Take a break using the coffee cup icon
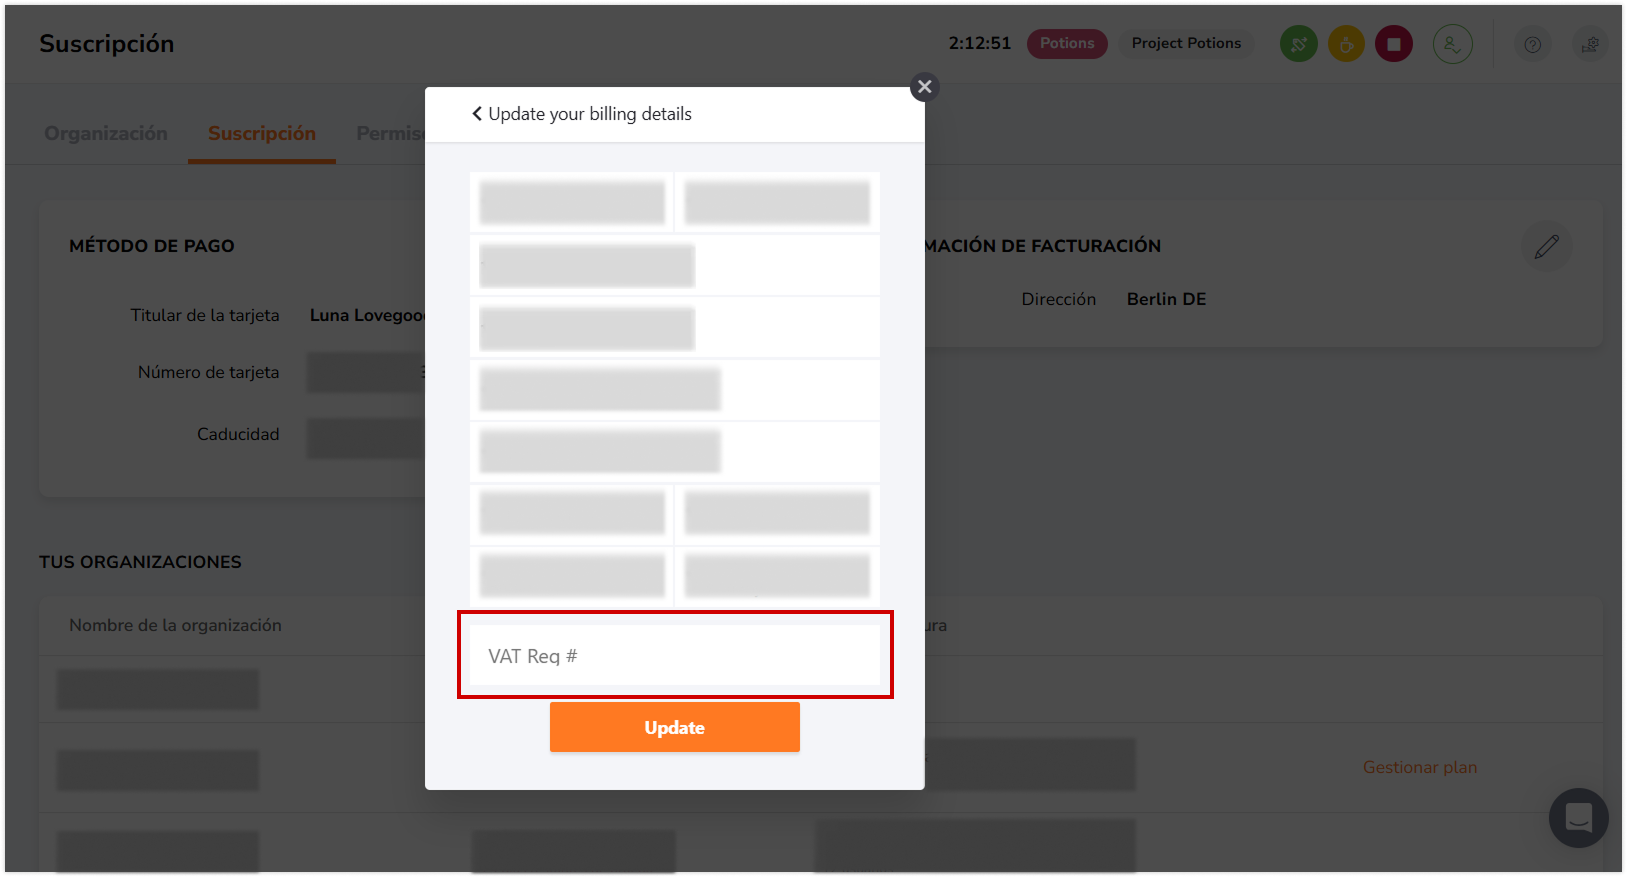The height and width of the screenshot is (877, 1627). 1346,43
